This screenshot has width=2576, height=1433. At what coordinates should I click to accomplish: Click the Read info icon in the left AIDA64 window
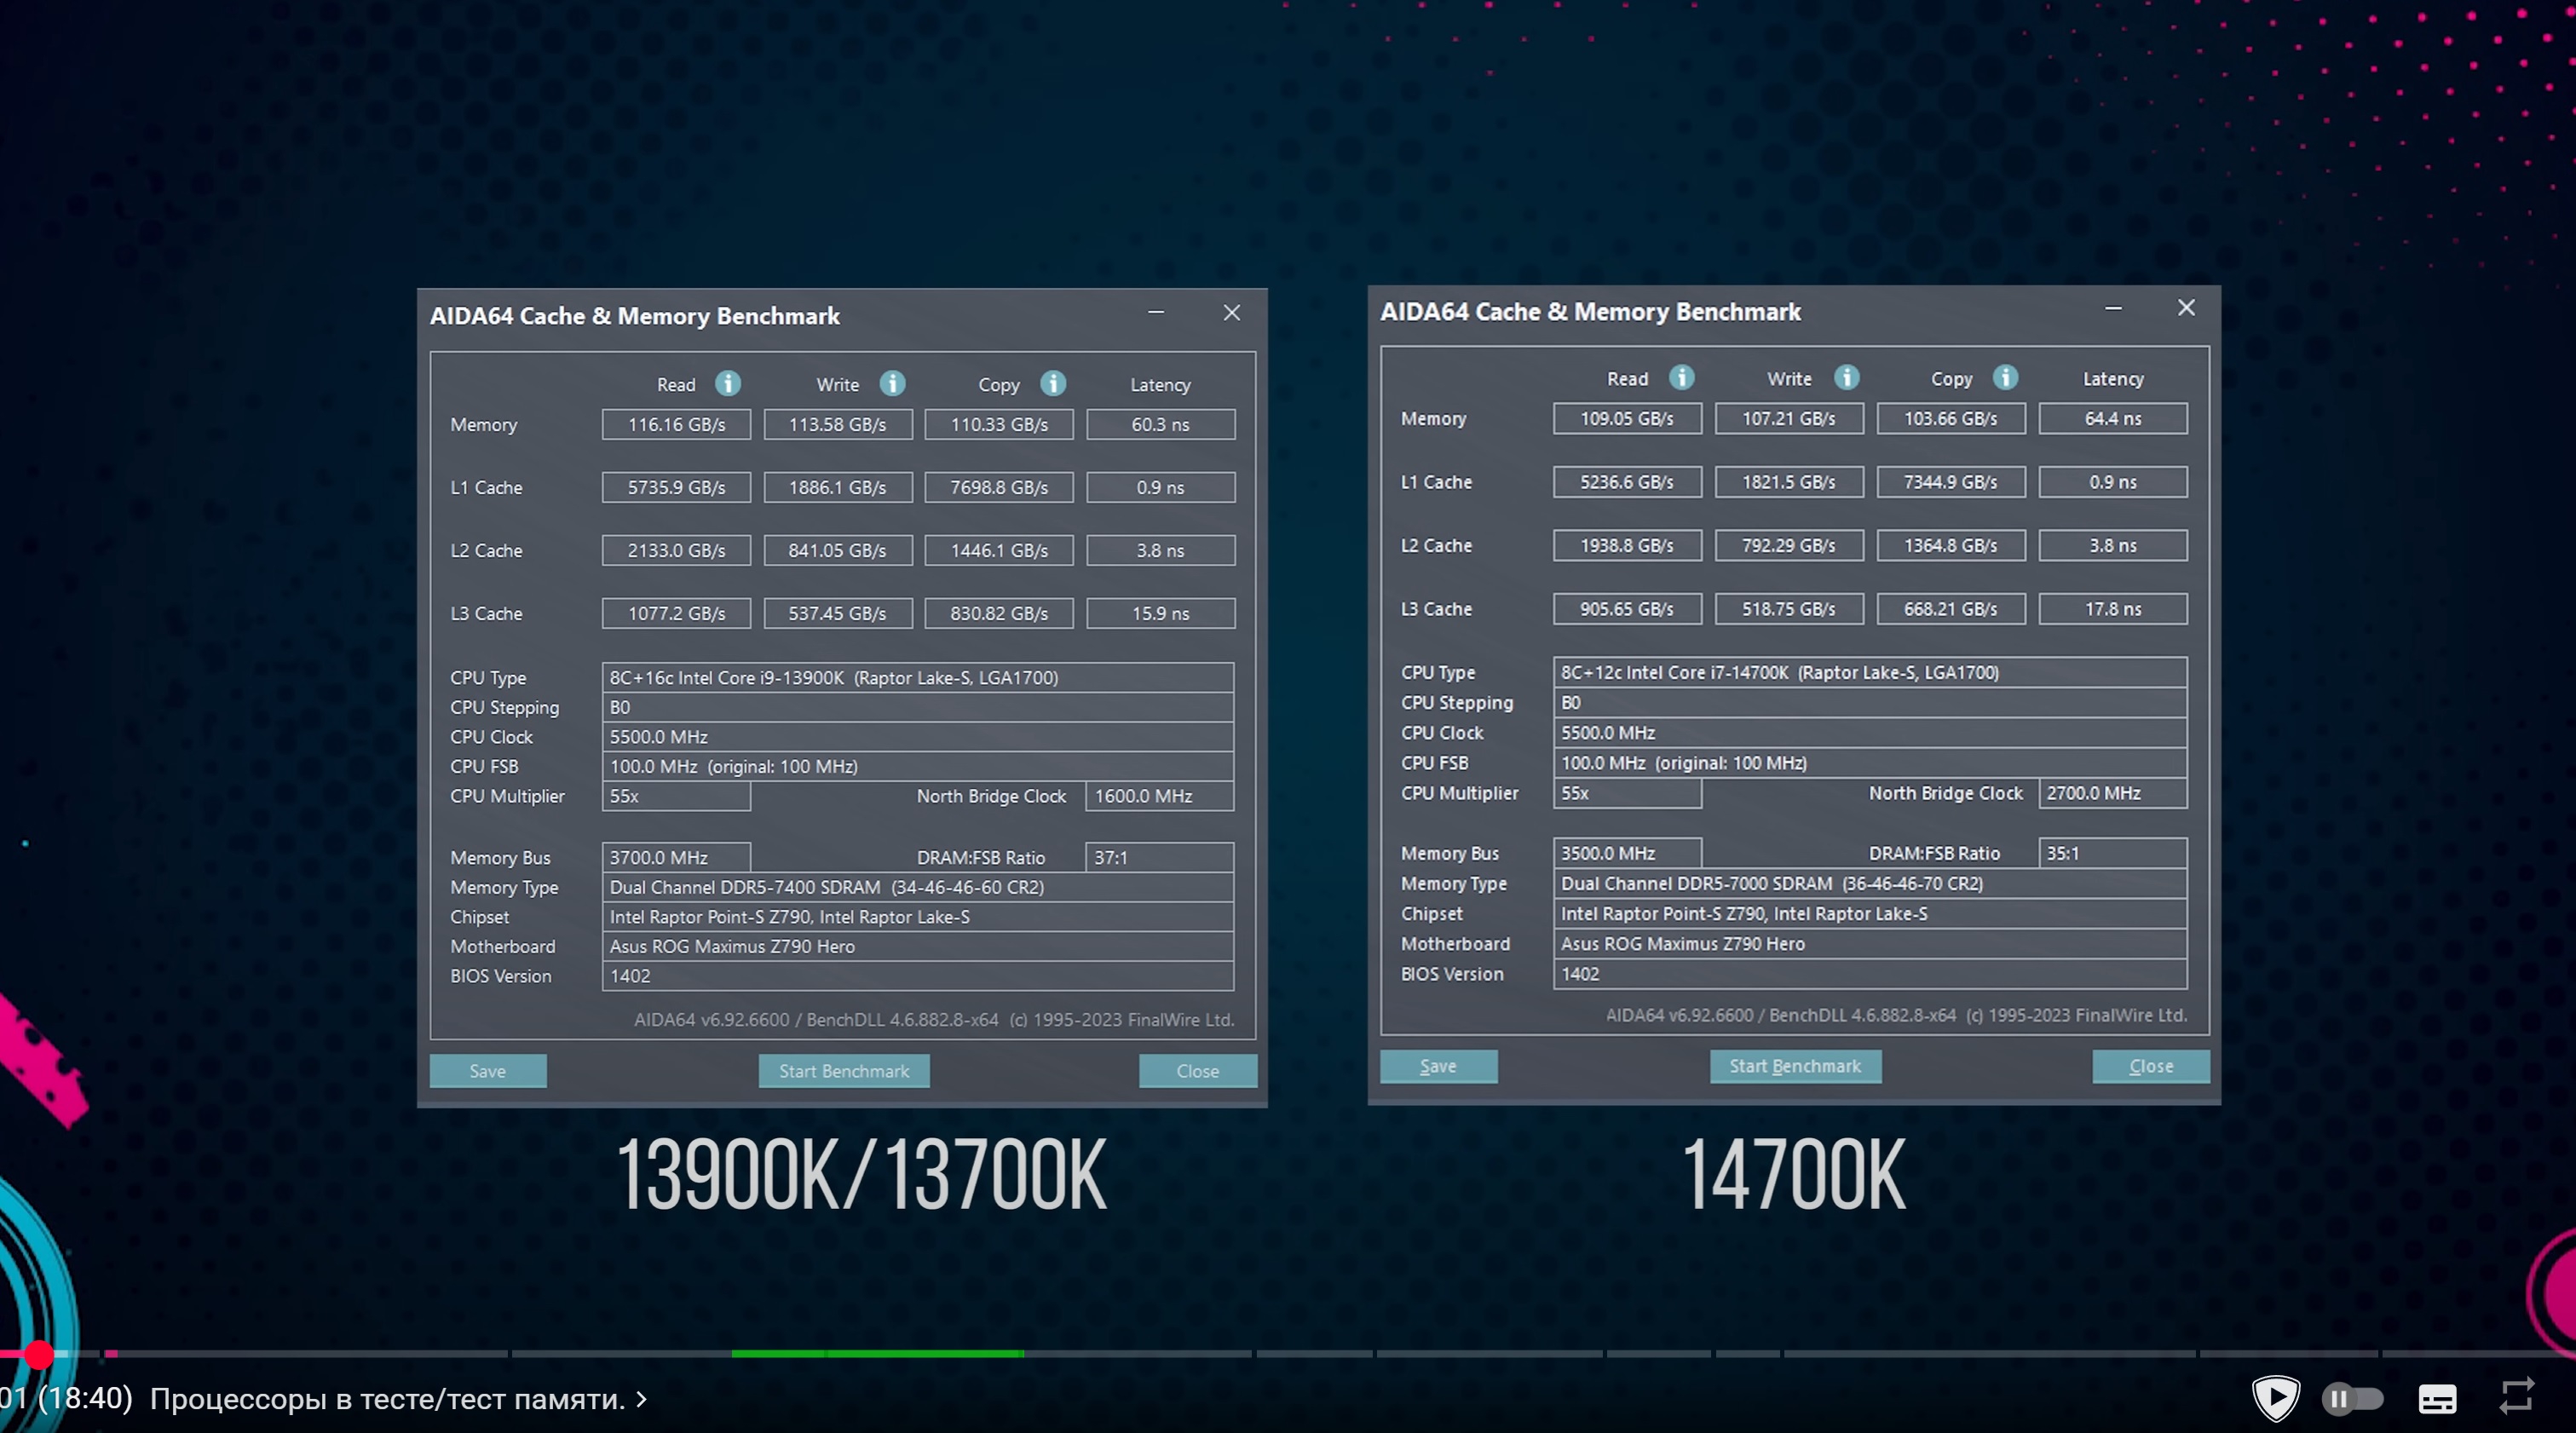[728, 383]
